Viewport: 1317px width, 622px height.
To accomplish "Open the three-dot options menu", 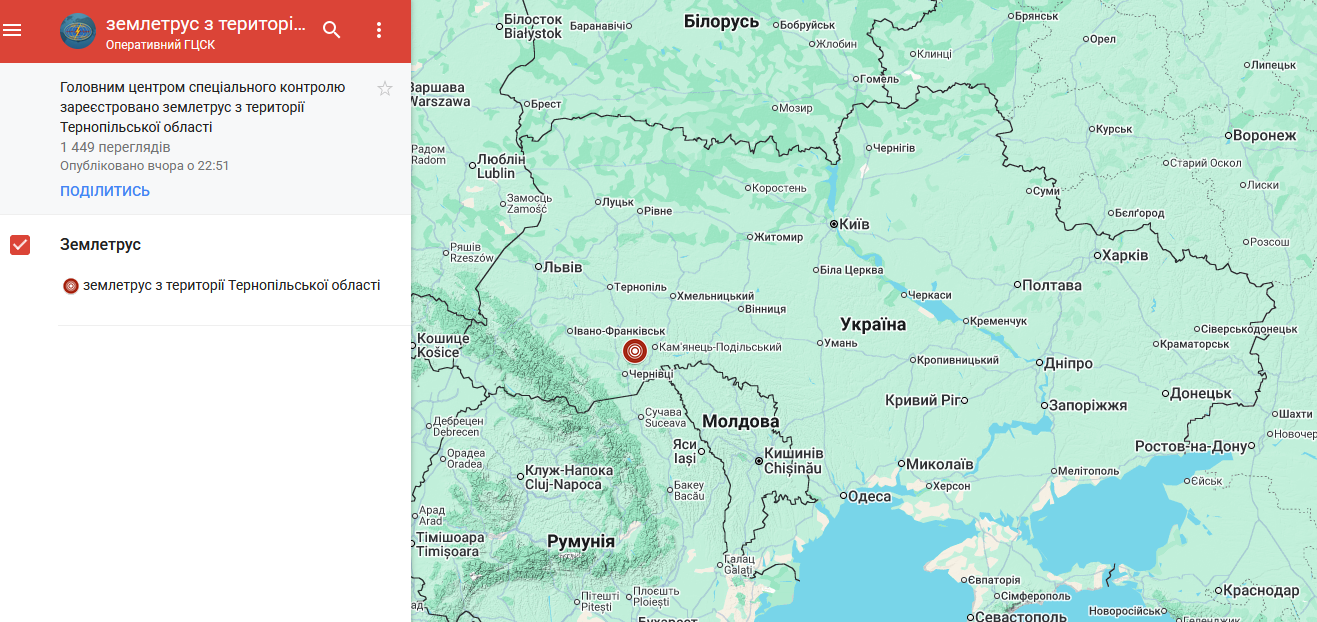I will pos(378,30).
